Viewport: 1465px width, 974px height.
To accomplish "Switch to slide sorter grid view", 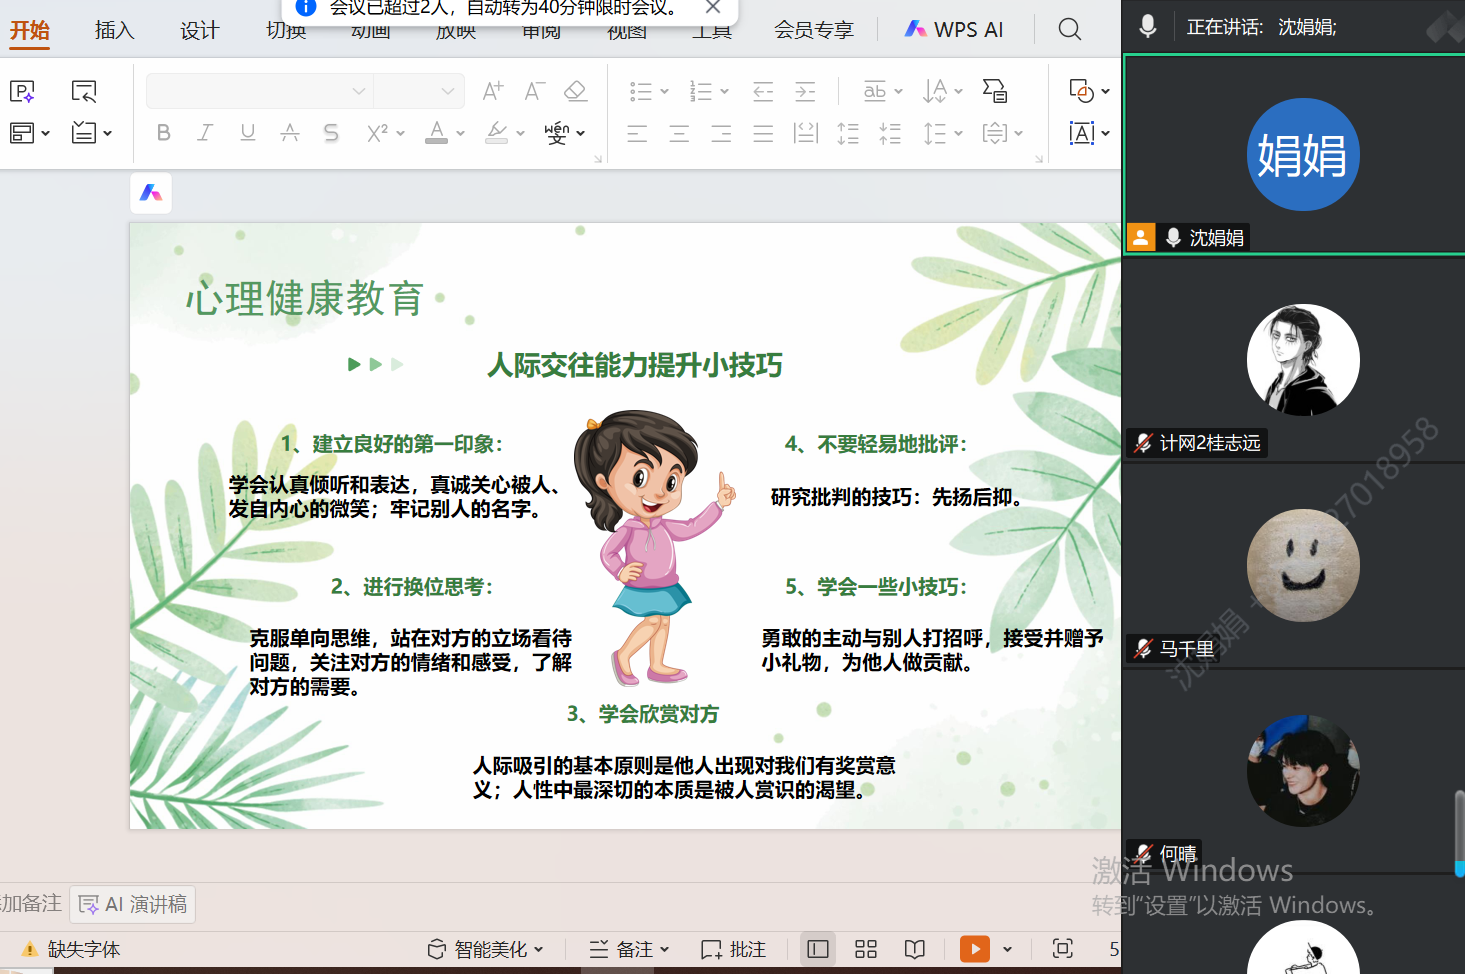I will pyautogui.click(x=866, y=949).
